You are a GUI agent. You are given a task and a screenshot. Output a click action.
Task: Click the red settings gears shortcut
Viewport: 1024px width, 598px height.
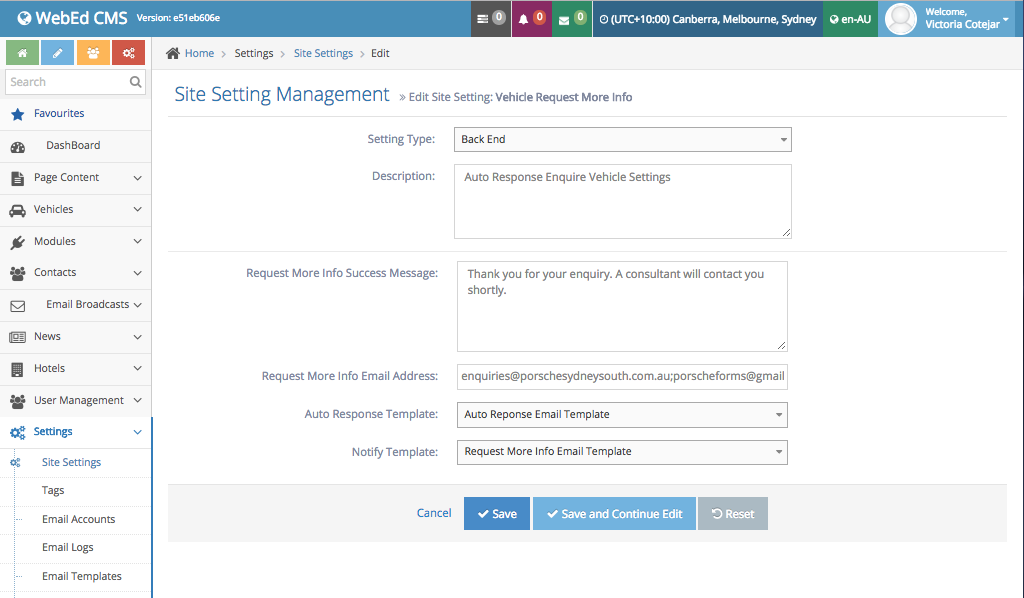(128, 53)
